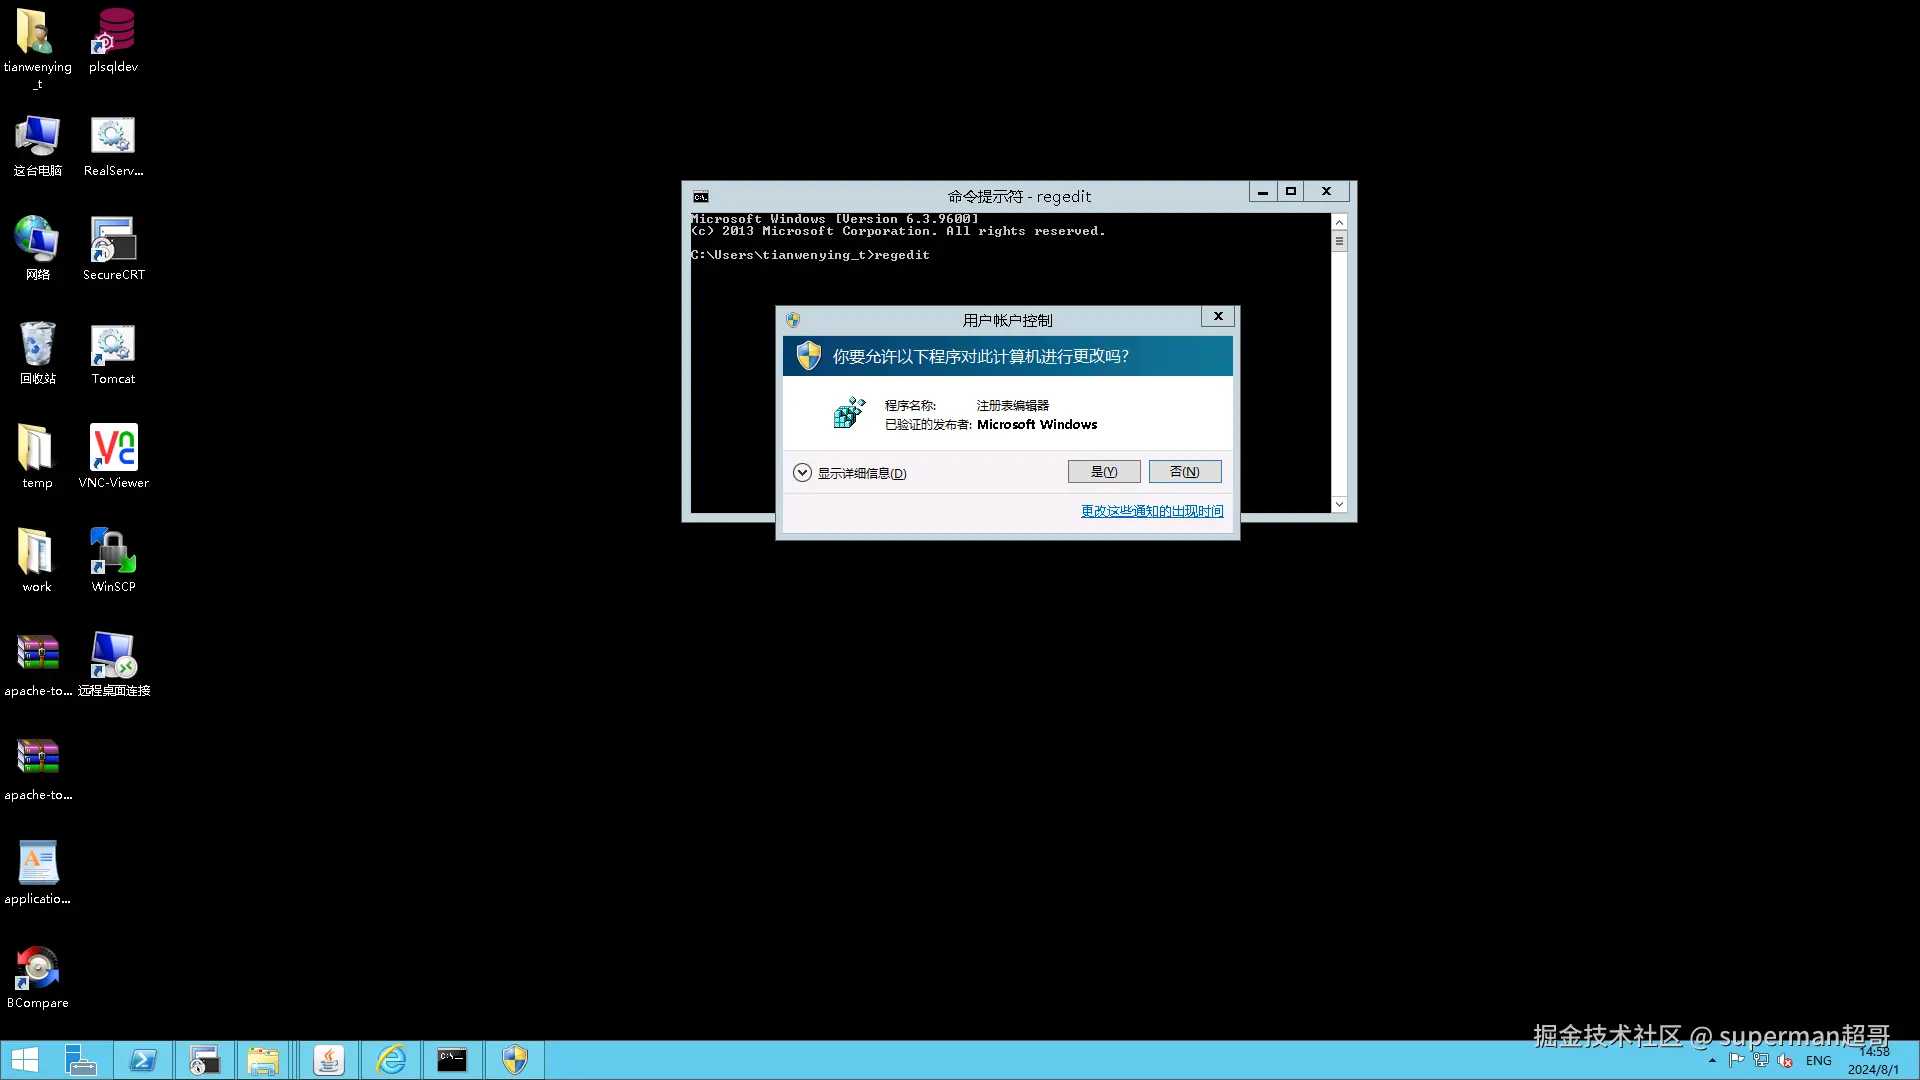
Task: Select the plsqldev desktop icon
Action: 113,40
